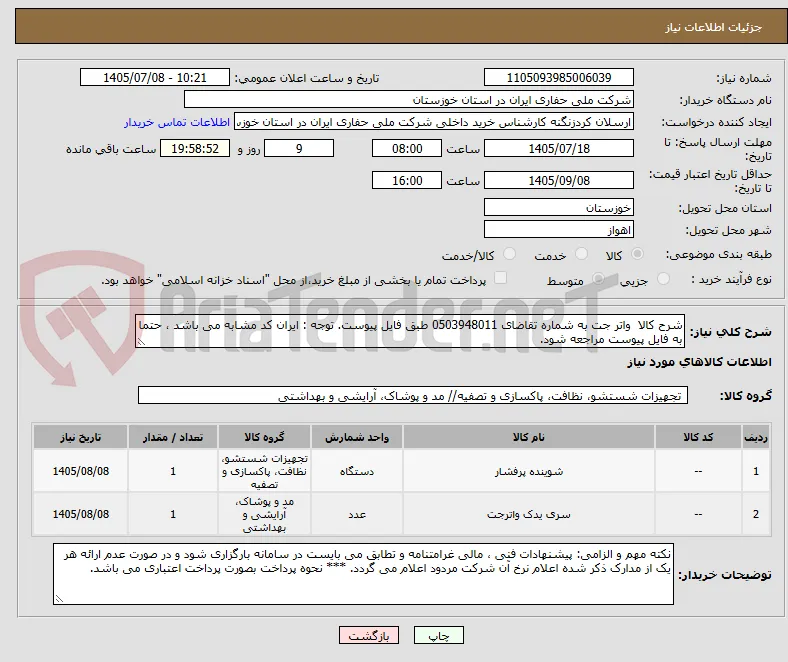Select the خدمت radio button

click(x=581, y=254)
